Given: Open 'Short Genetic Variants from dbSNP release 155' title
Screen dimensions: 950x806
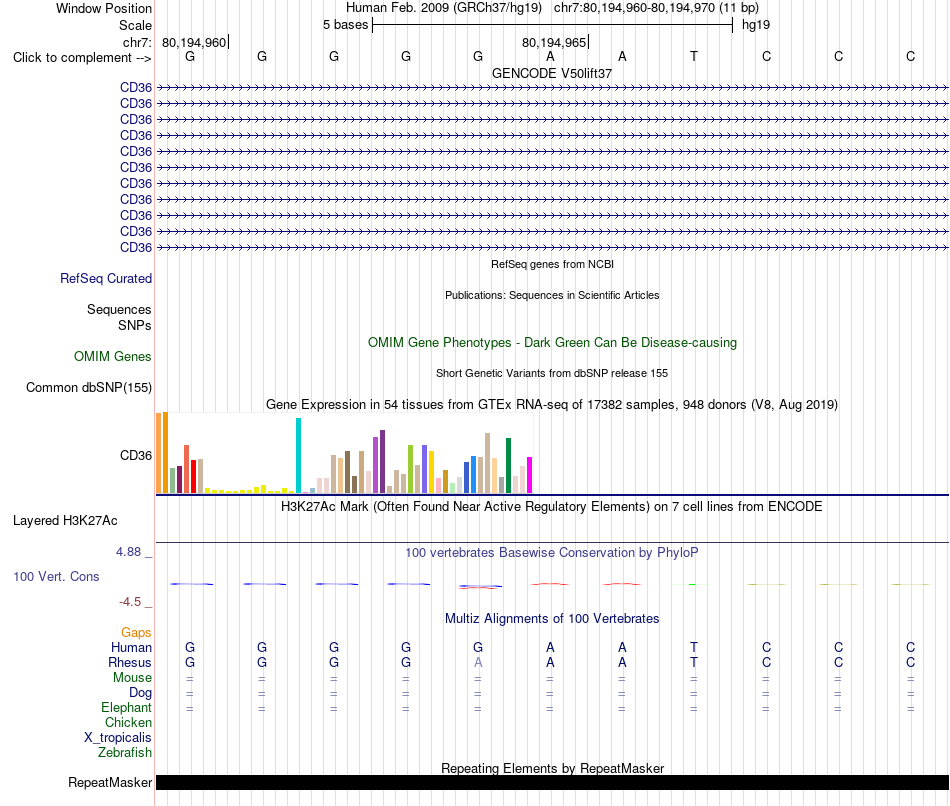Looking at the screenshot, I should coord(552,373).
